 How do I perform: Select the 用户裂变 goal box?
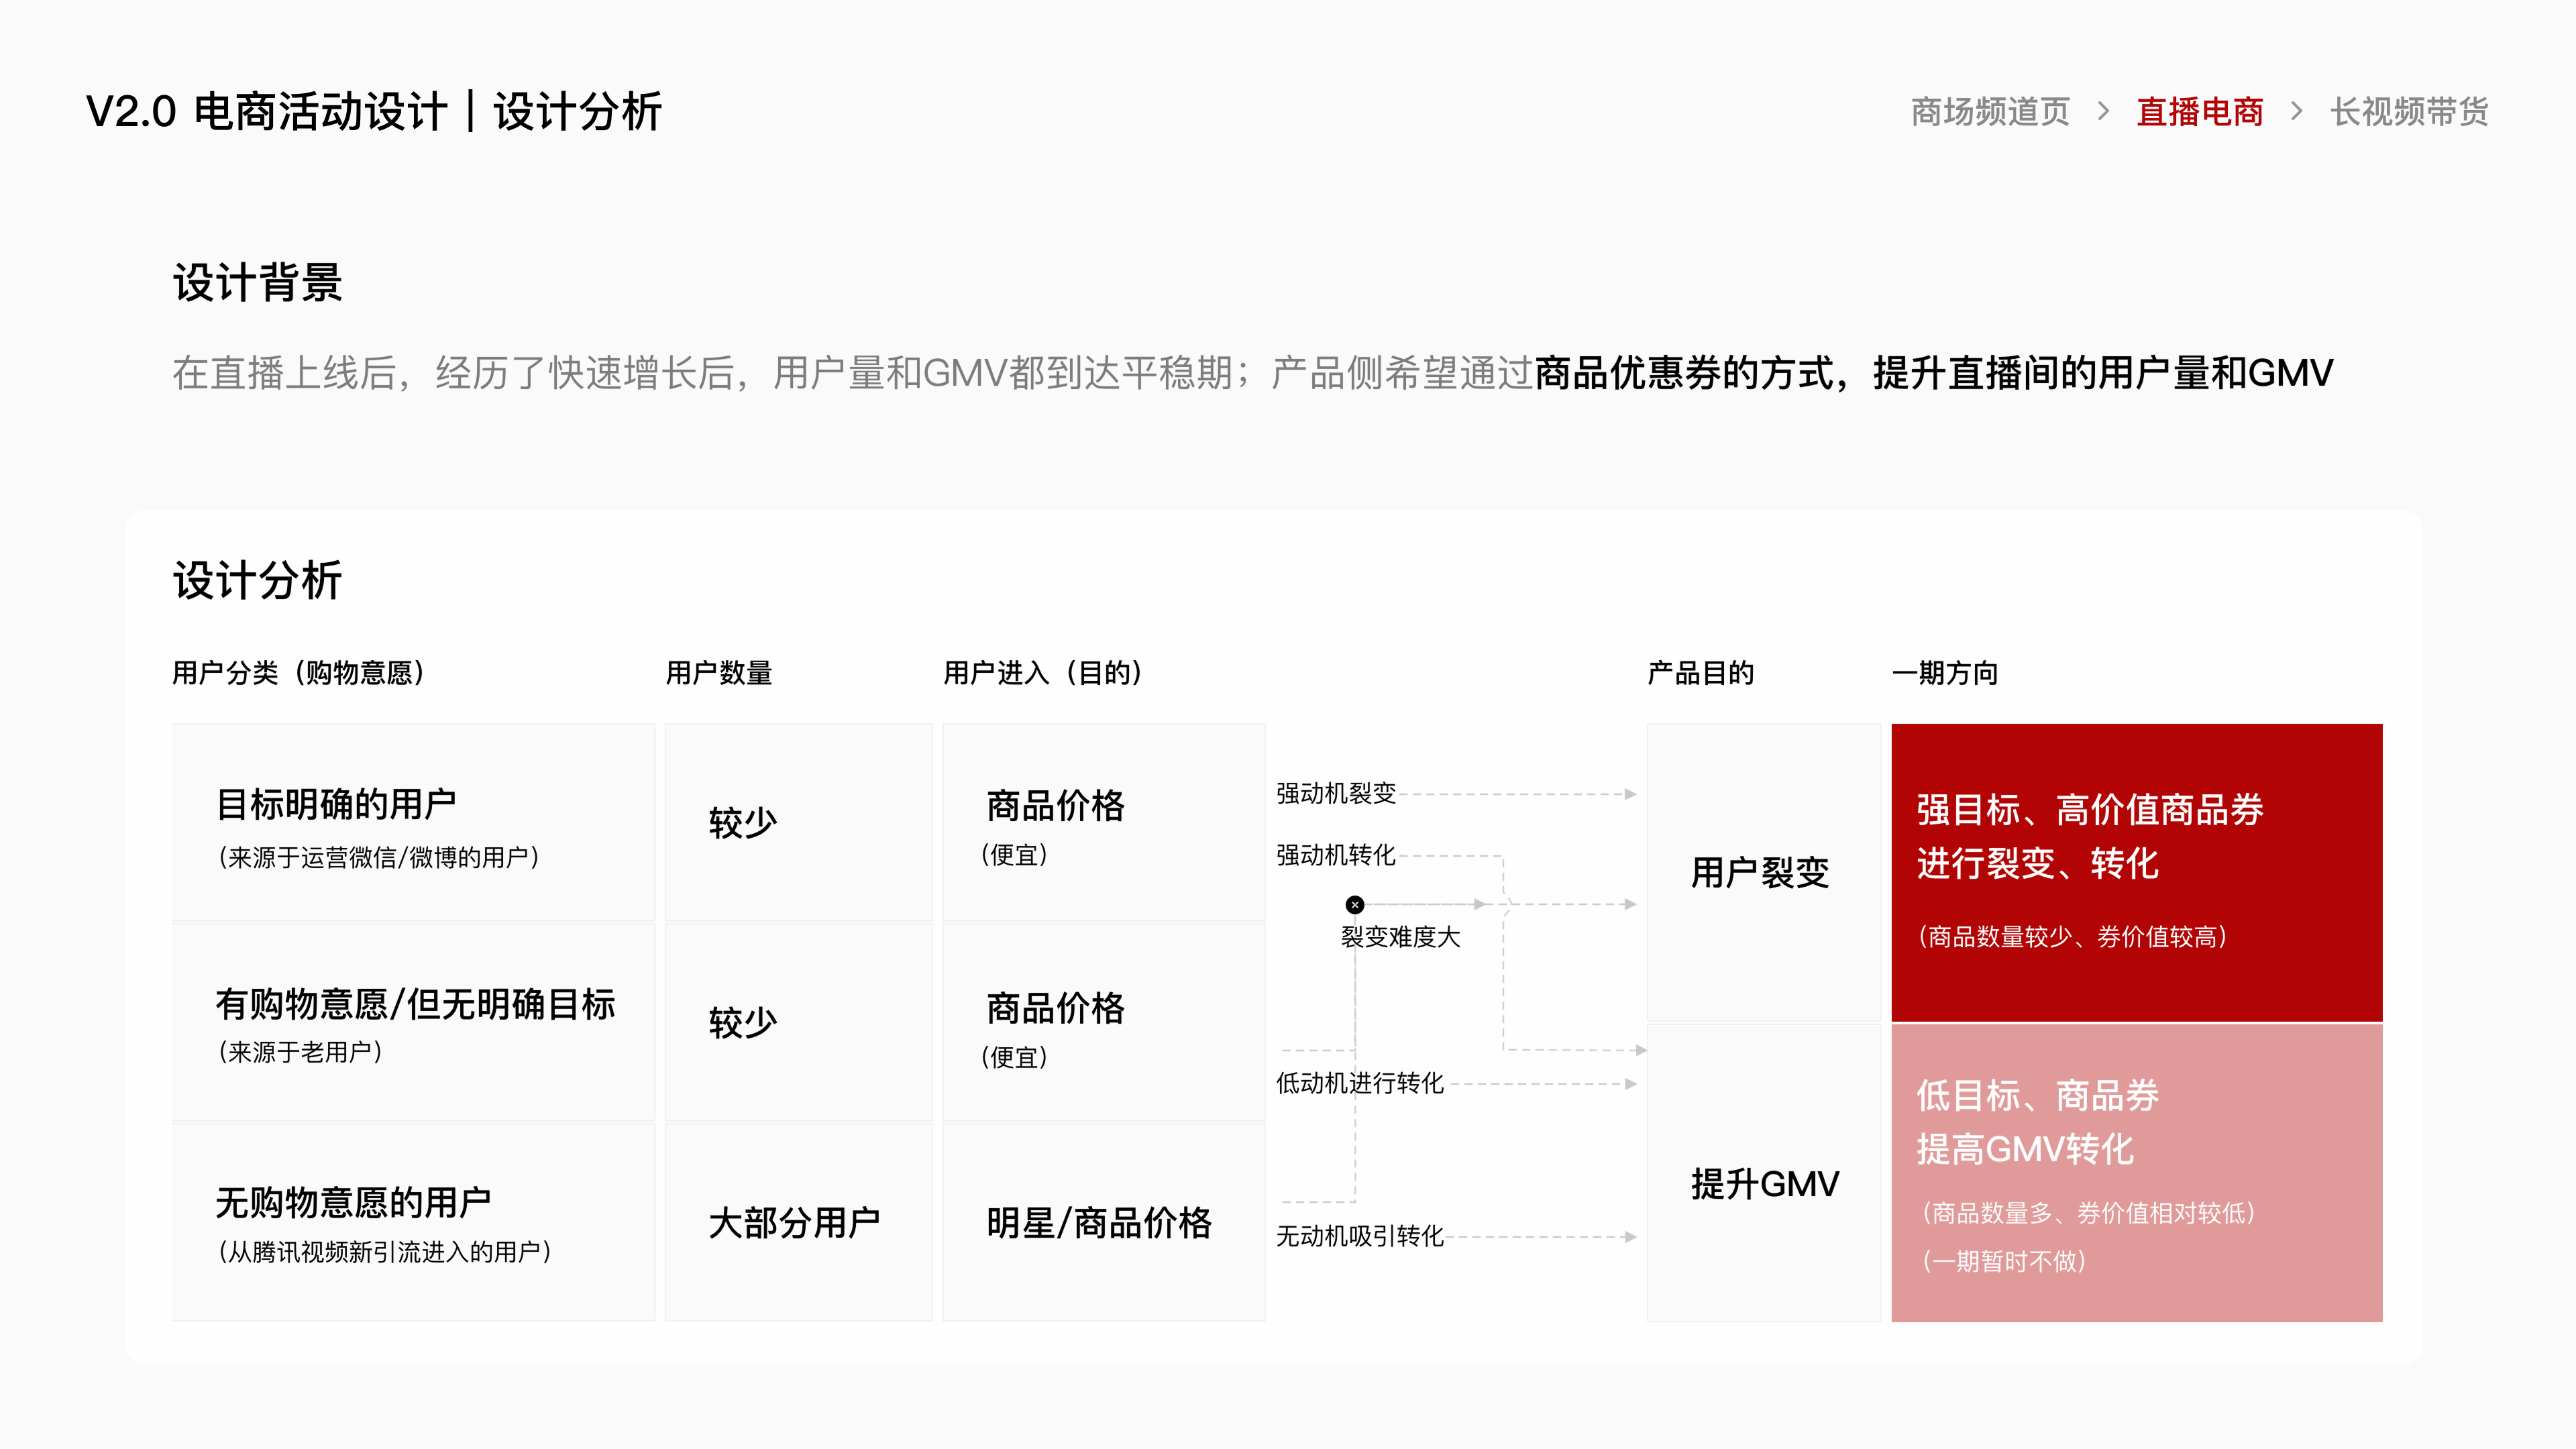click(1764, 872)
